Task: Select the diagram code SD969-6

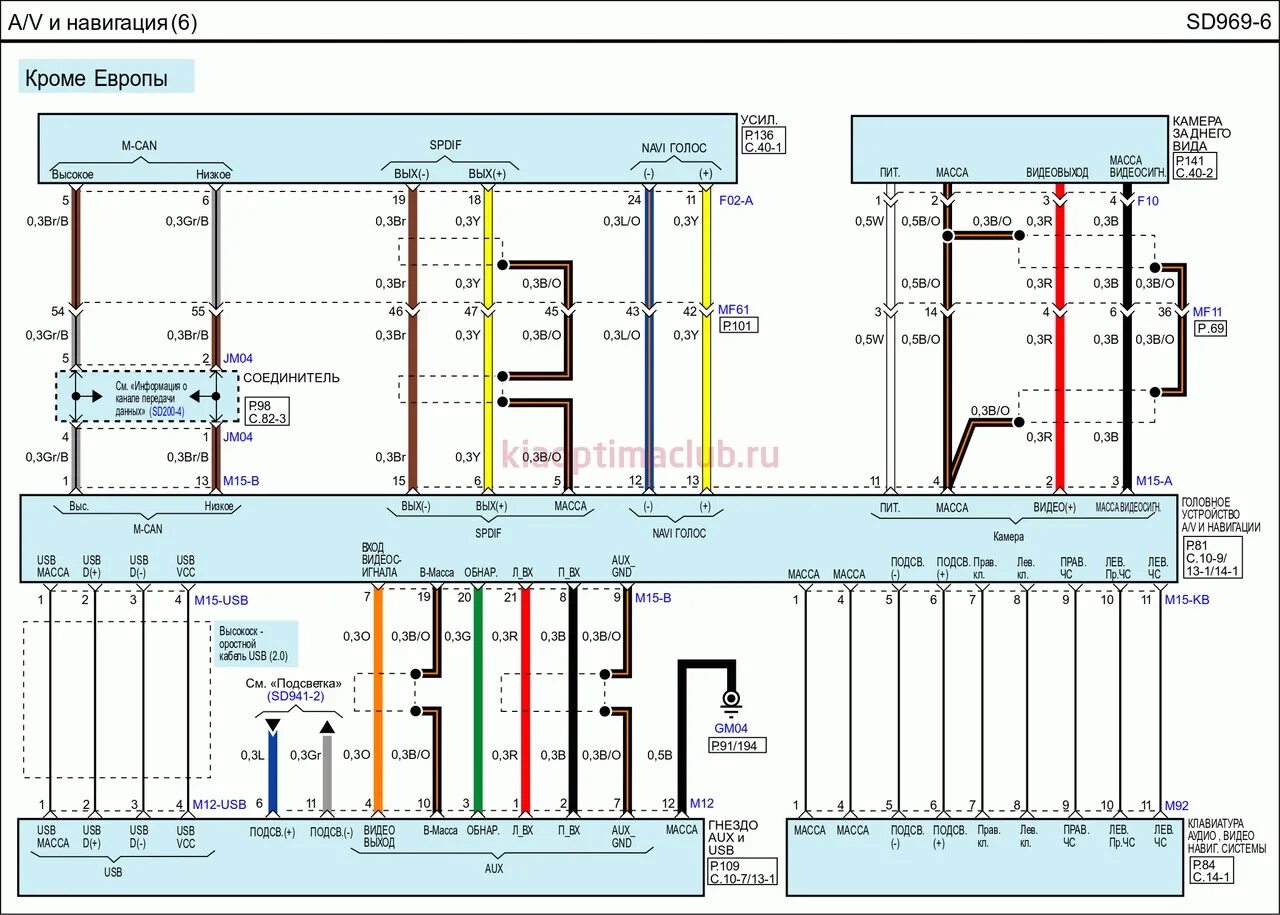Action: pos(1229,21)
